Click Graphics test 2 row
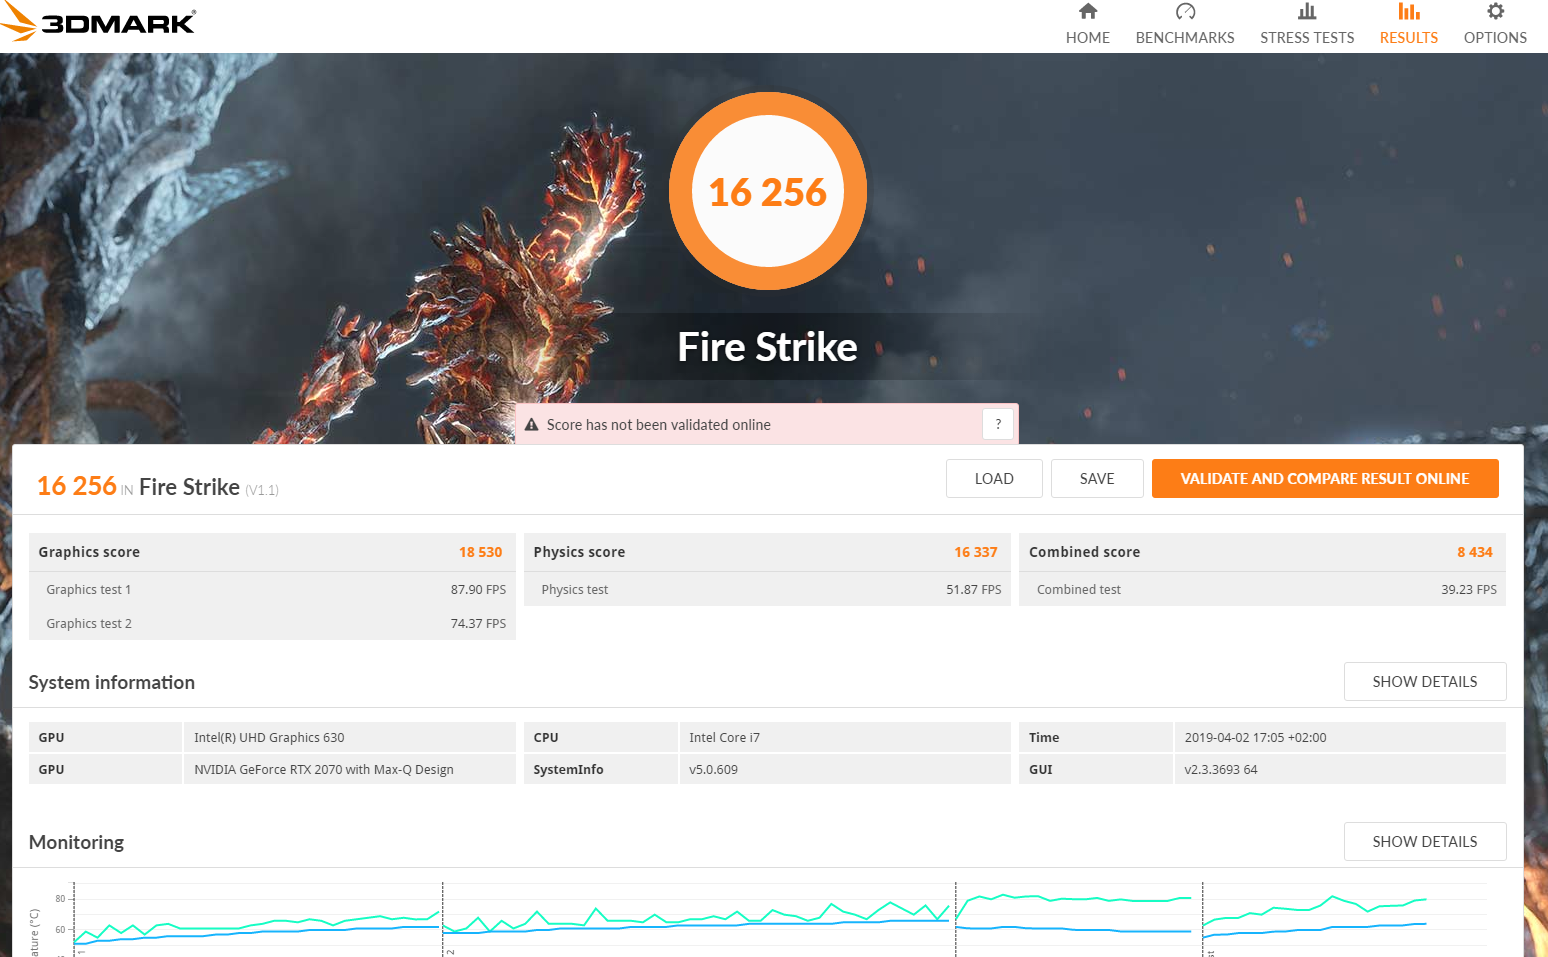Viewport: 1548px width, 957px height. click(x=272, y=623)
